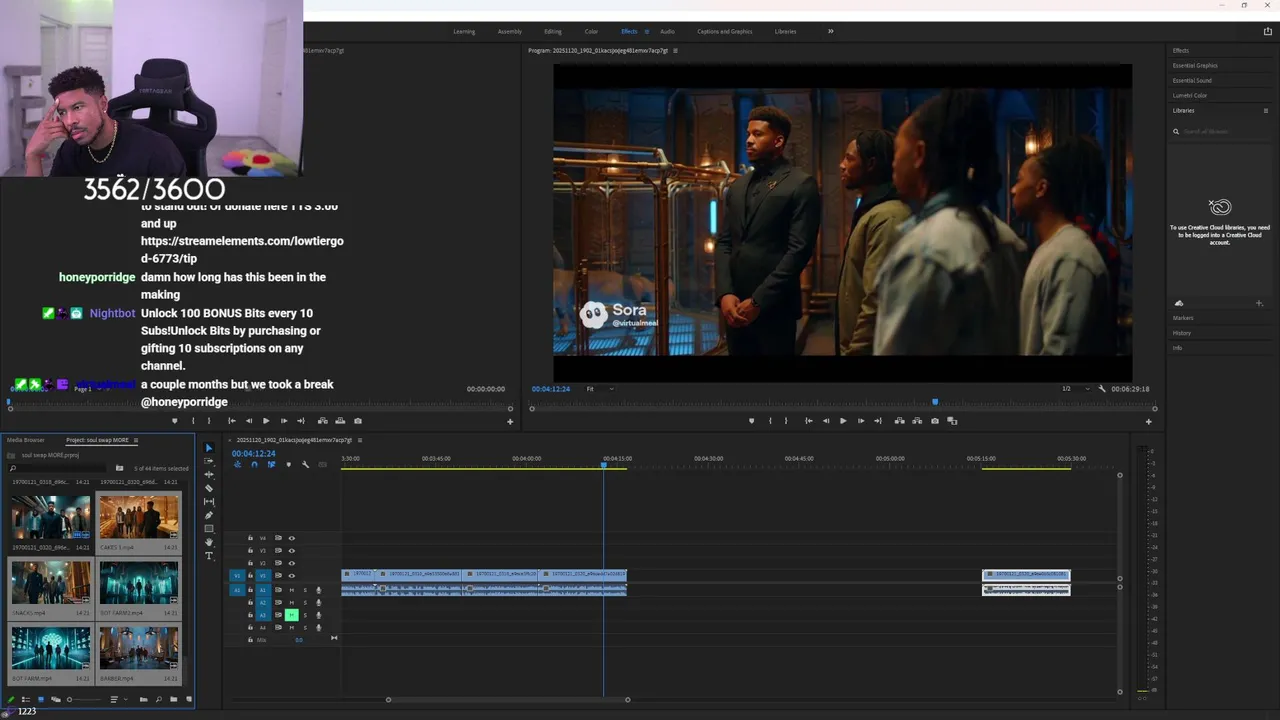
Task: Select the Track Select Forward tool
Action: click(209, 461)
